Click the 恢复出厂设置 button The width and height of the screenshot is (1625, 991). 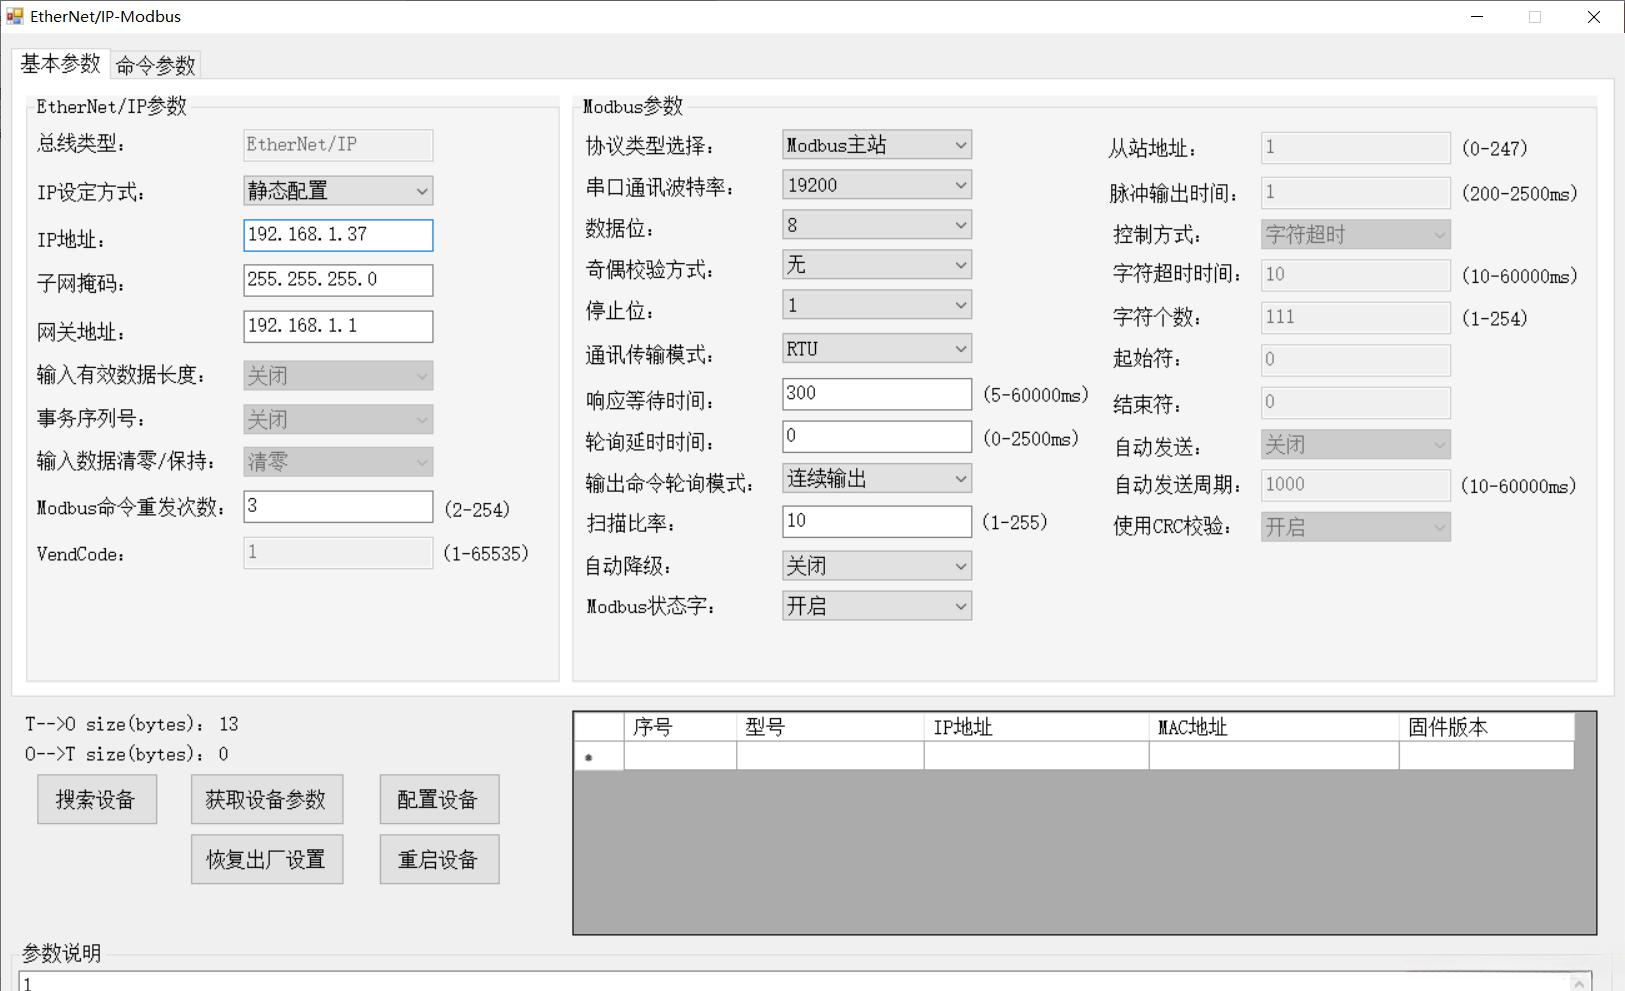pyautogui.click(x=267, y=859)
